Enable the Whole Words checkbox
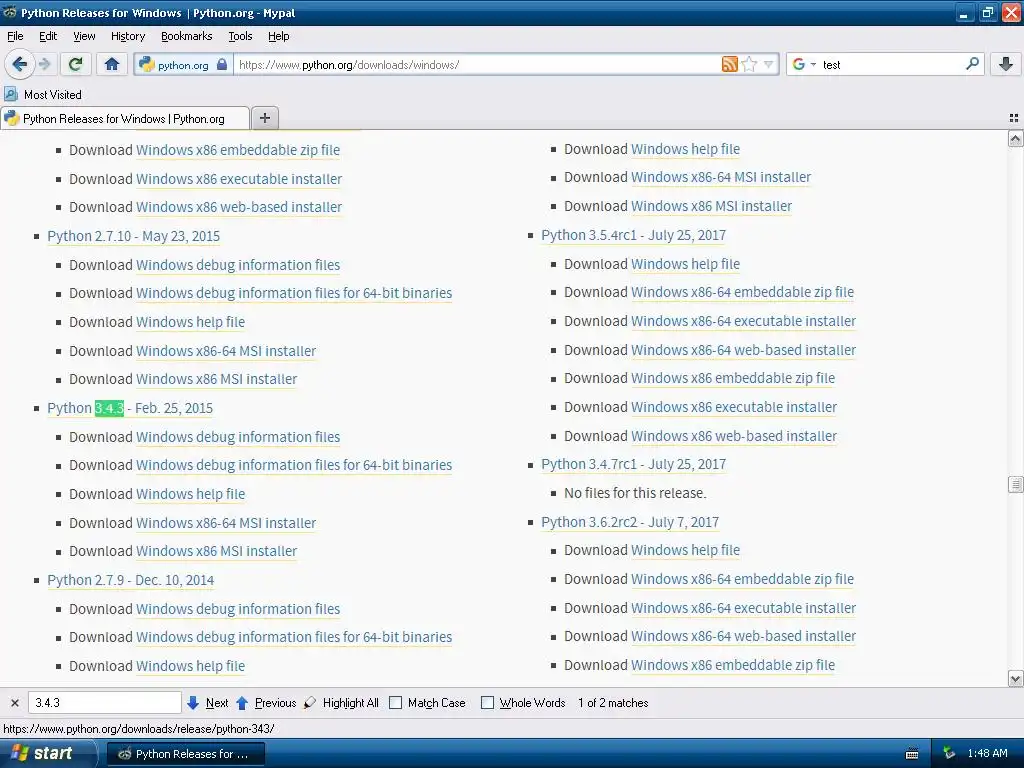Image resolution: width=1024 pixels, height=768 pixels. (x=487, y=703)
